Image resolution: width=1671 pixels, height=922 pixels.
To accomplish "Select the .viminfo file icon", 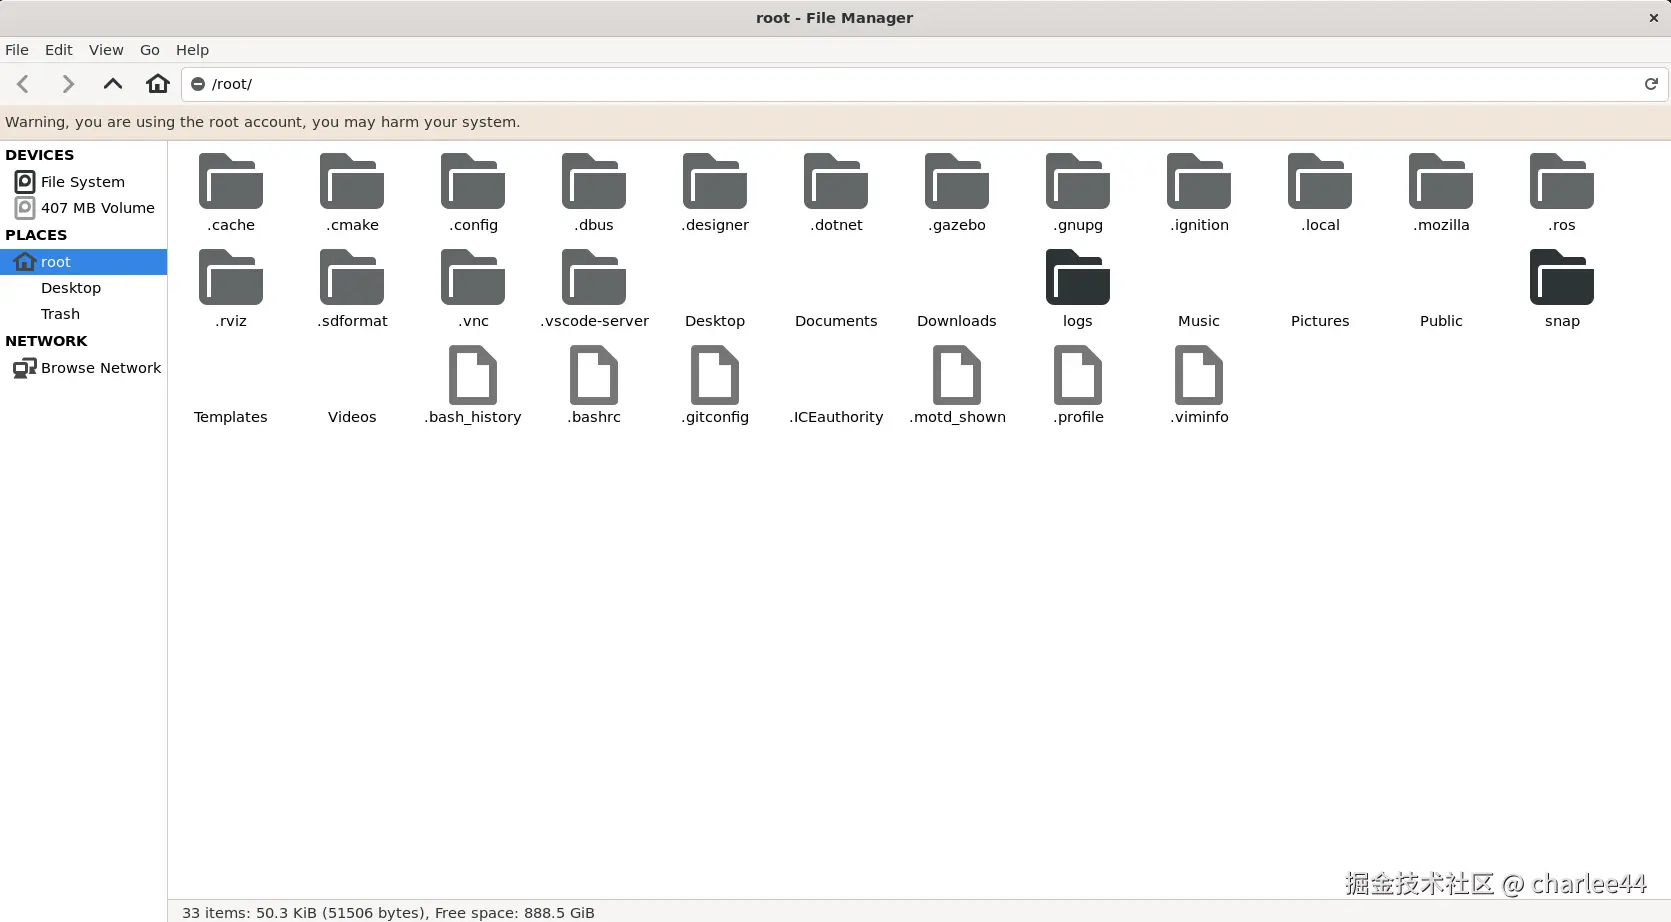I will click(1199, 374).
